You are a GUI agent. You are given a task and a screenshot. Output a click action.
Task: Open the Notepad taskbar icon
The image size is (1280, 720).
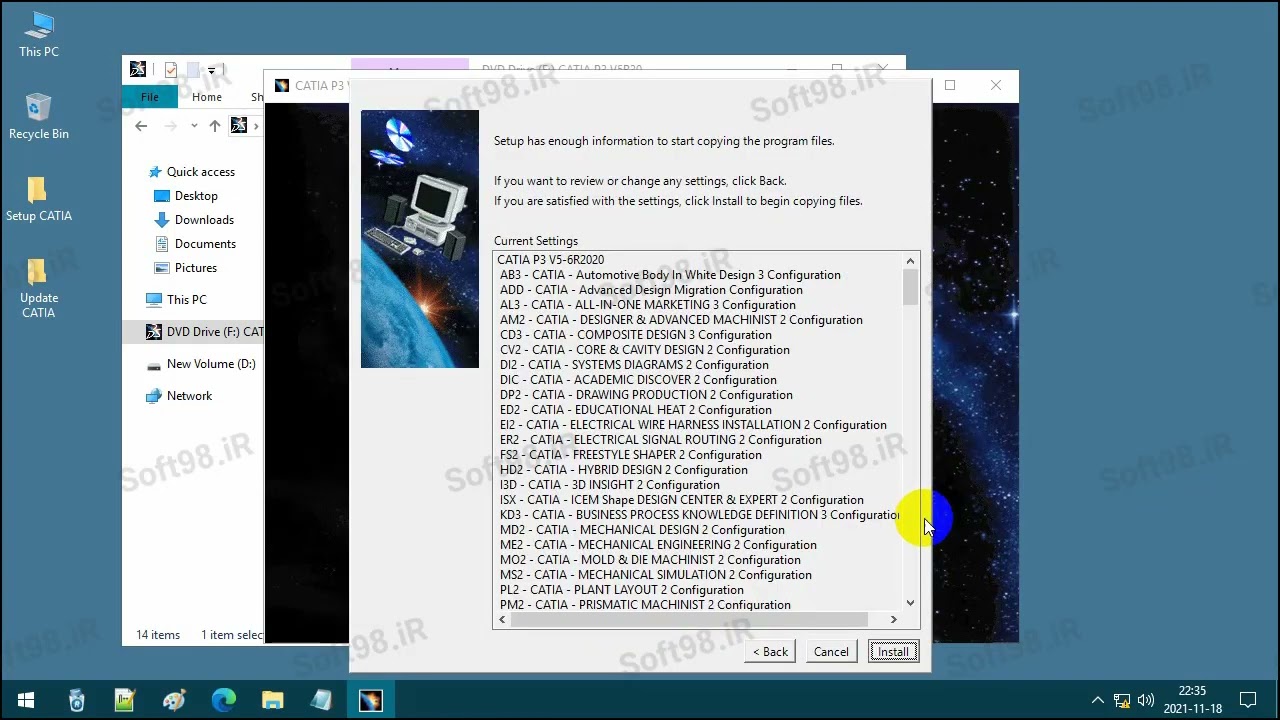[x=321, y=700]
